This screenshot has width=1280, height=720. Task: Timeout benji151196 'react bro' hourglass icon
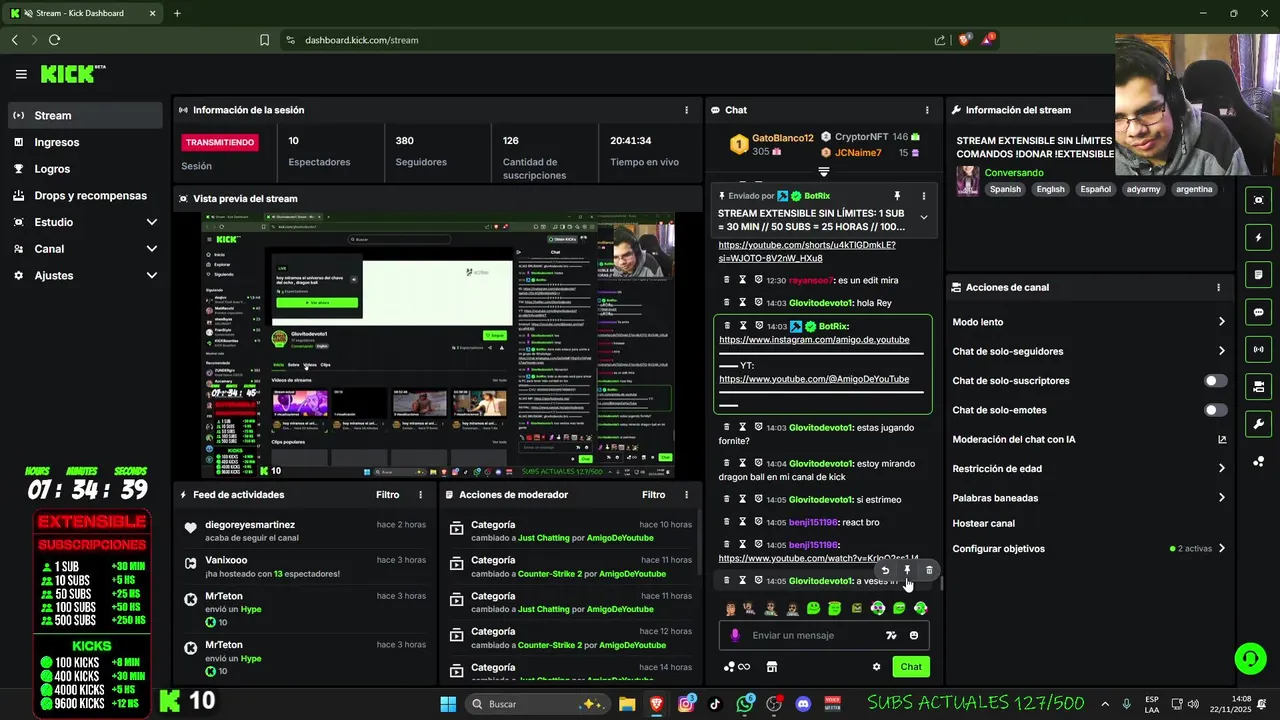click(x=742, y=522)
